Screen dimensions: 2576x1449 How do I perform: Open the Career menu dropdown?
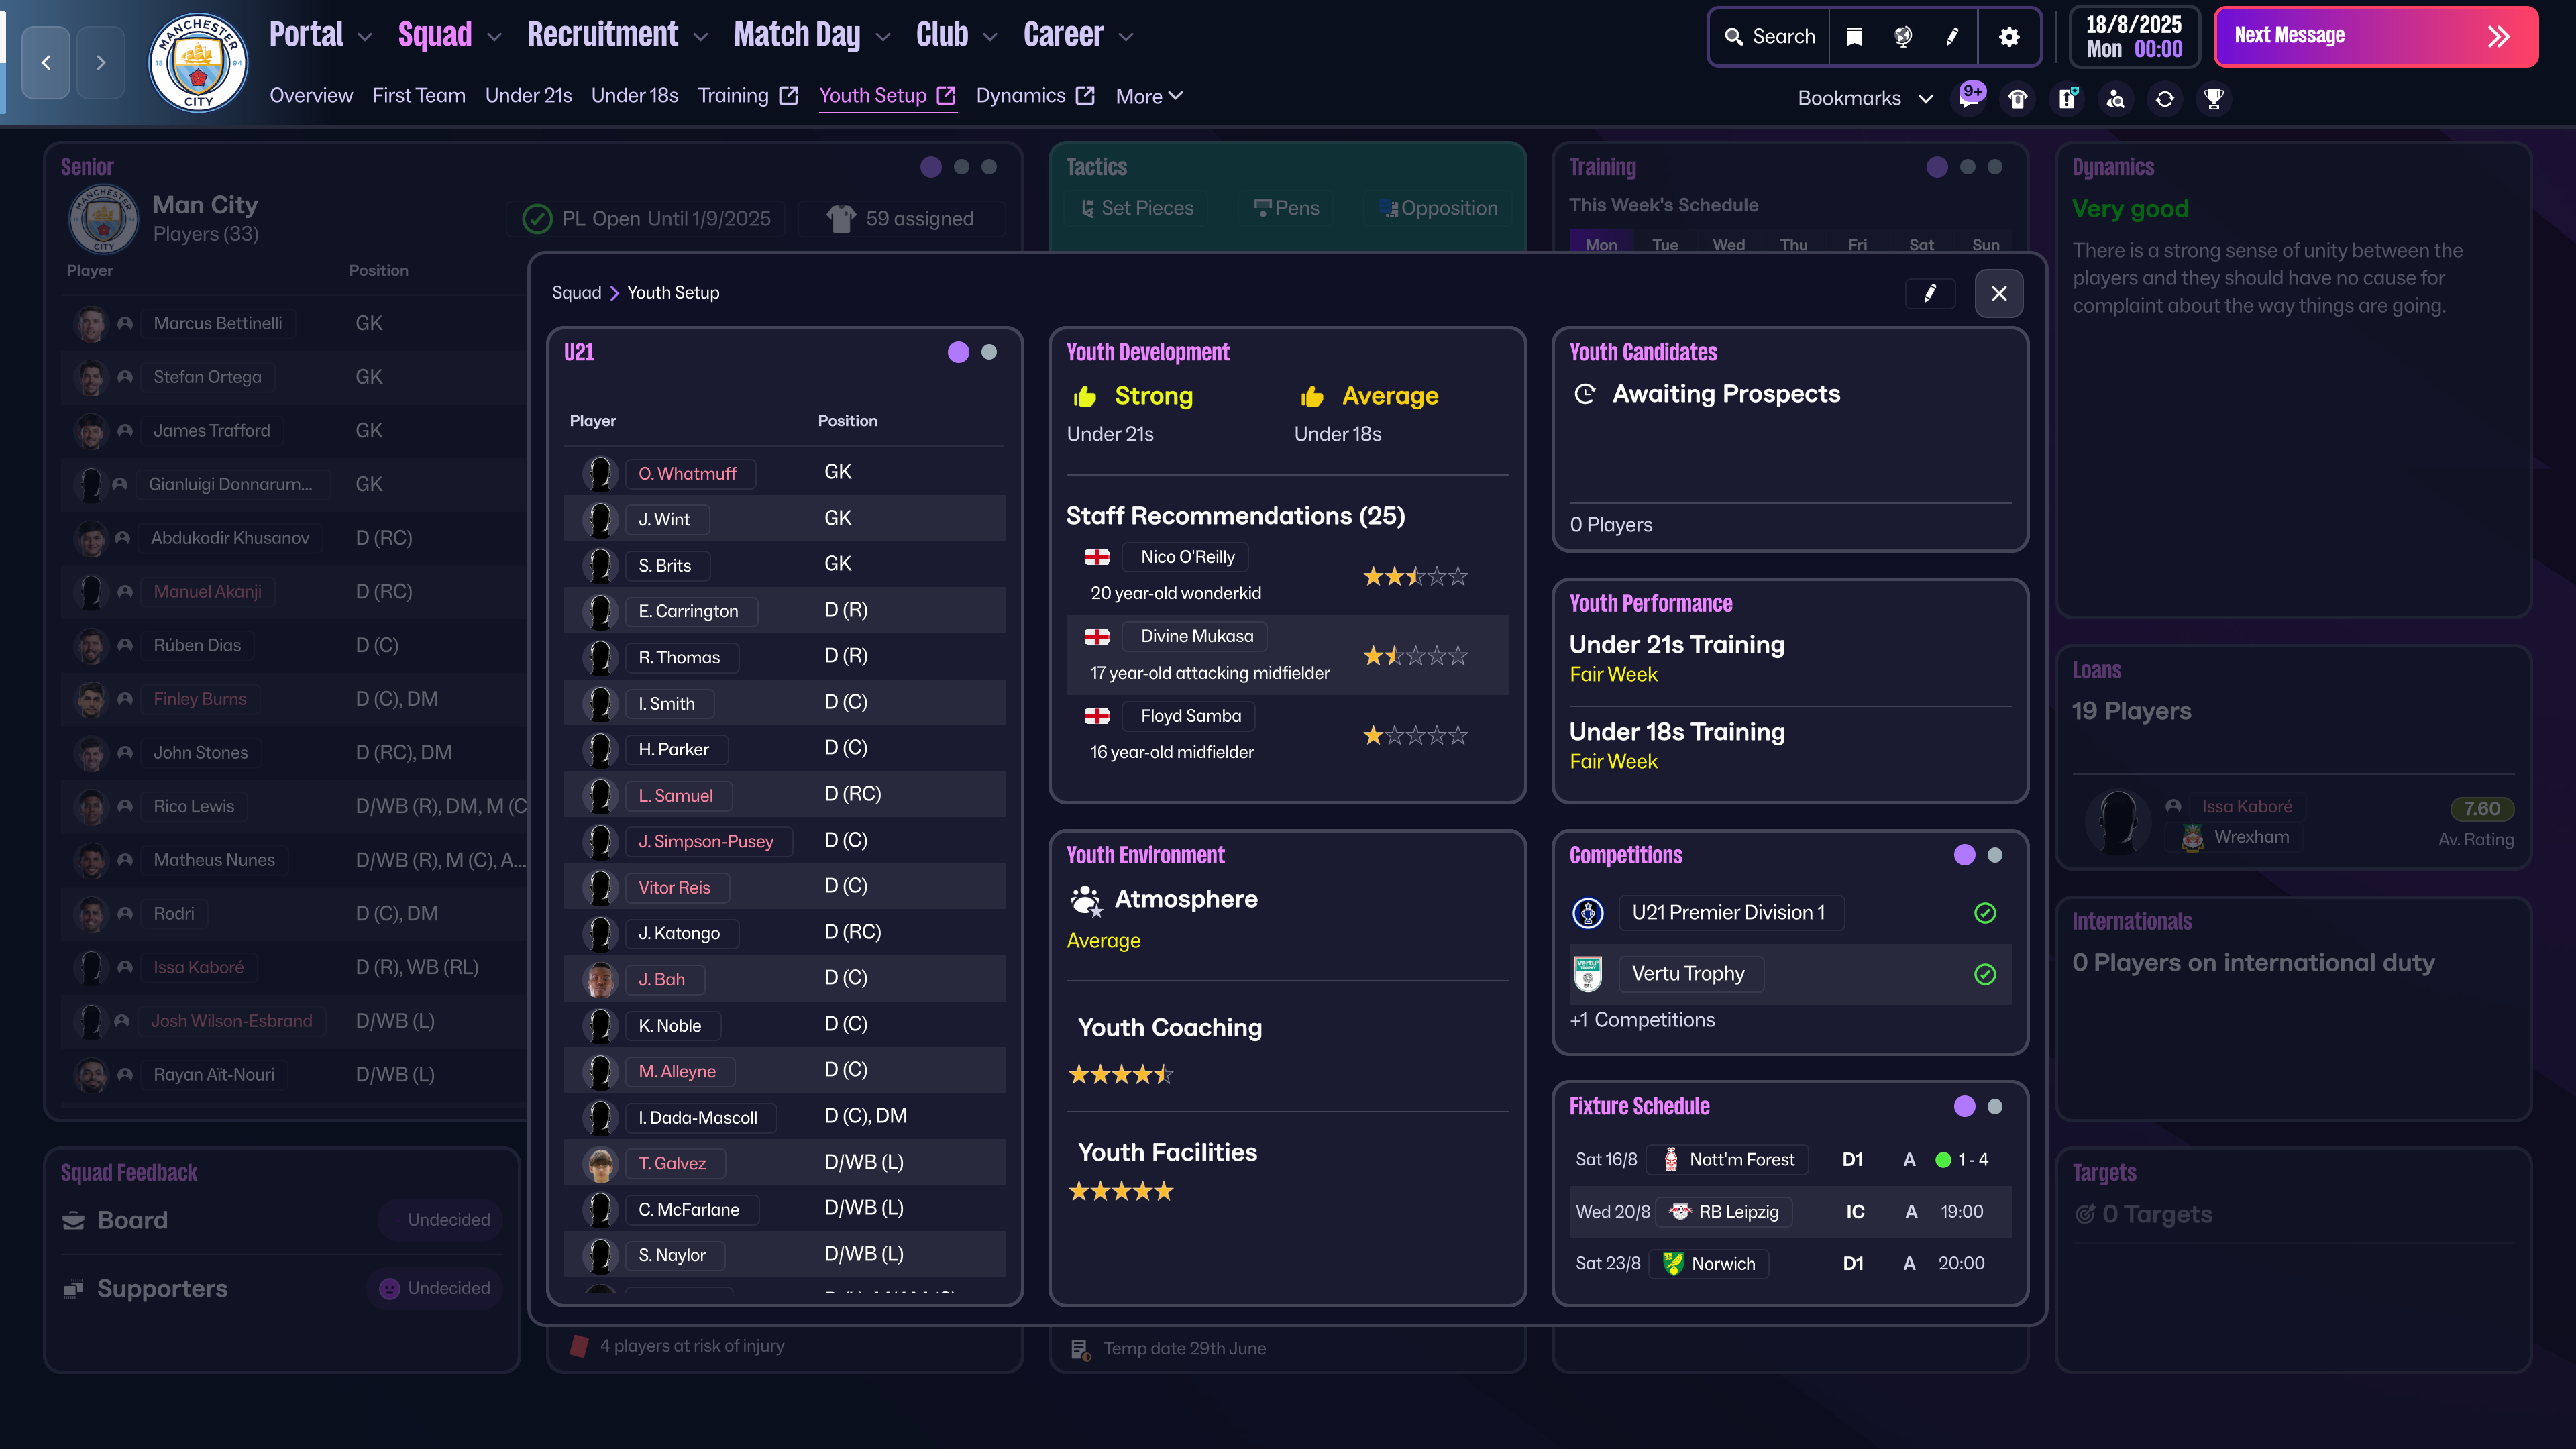[x=1075, y=34]
